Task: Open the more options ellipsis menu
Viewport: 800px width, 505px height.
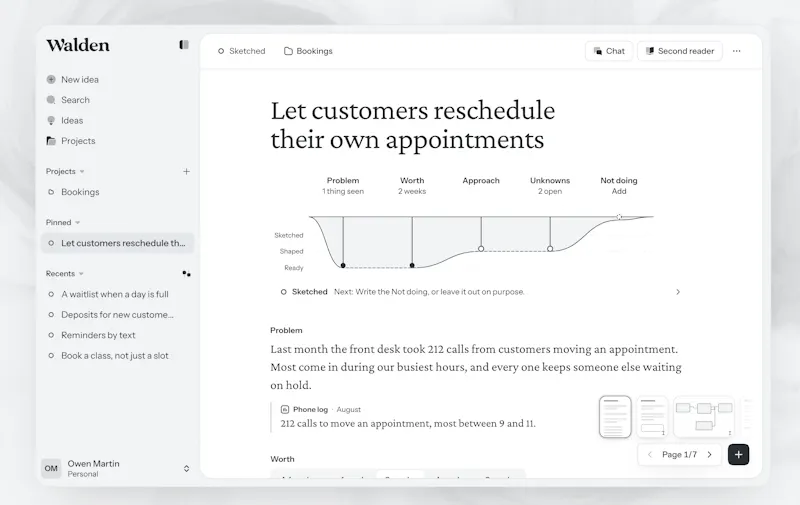Action: (x=737, y=51)
